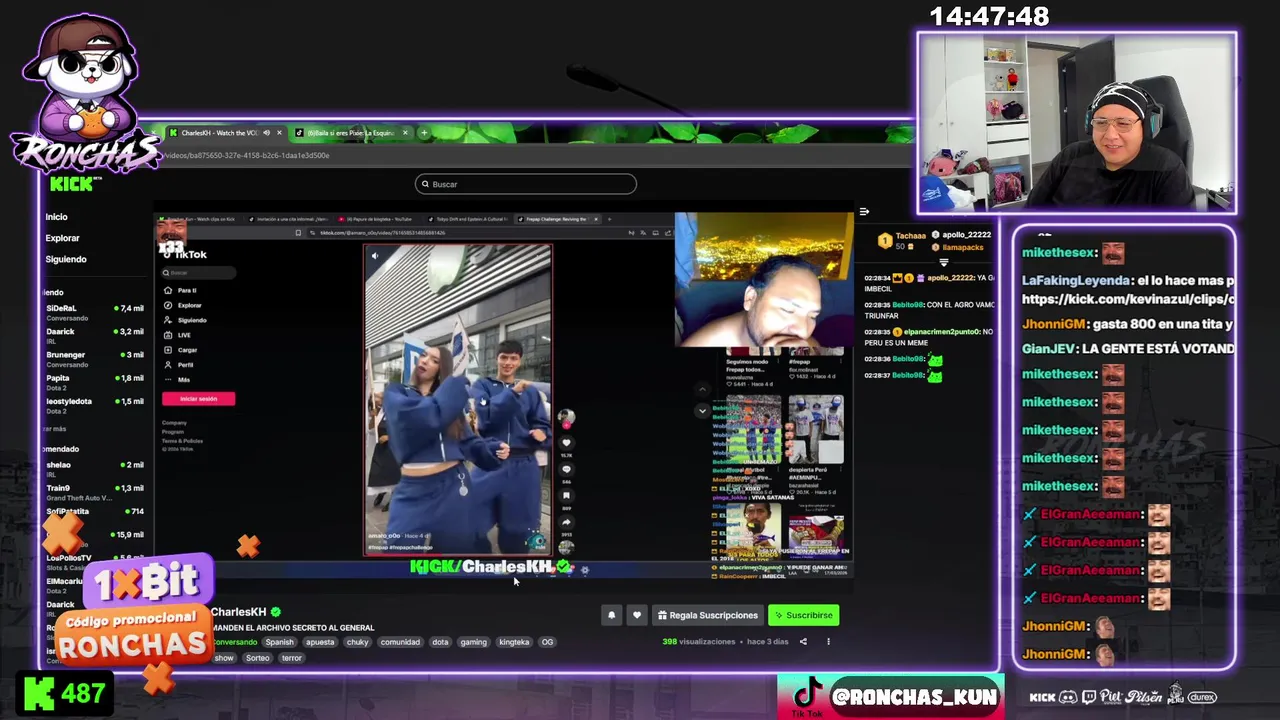Click Tachaaa top gifter entry
Image resolution: width=1280 pixels, height=720 pixels.
901,240
